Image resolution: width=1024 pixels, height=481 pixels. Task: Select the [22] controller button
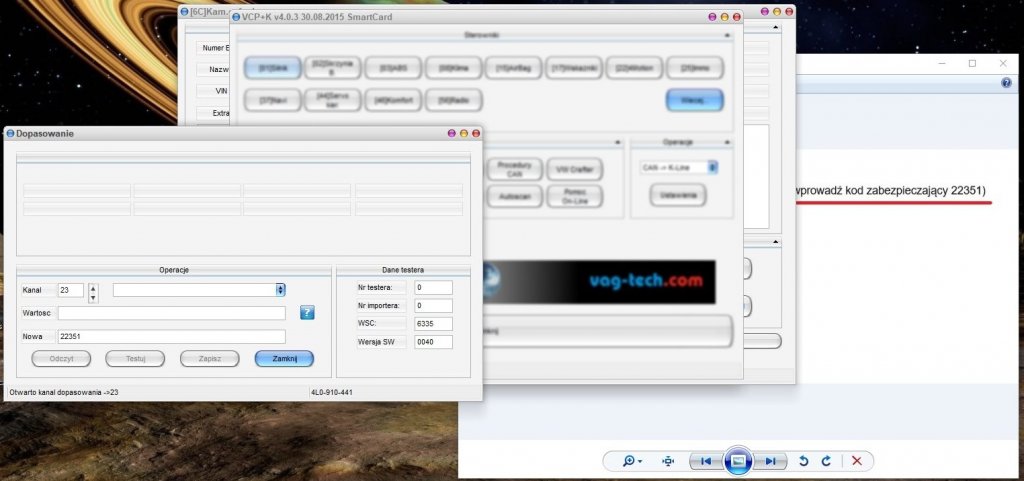pyautogui.click(x=634, y=68)
